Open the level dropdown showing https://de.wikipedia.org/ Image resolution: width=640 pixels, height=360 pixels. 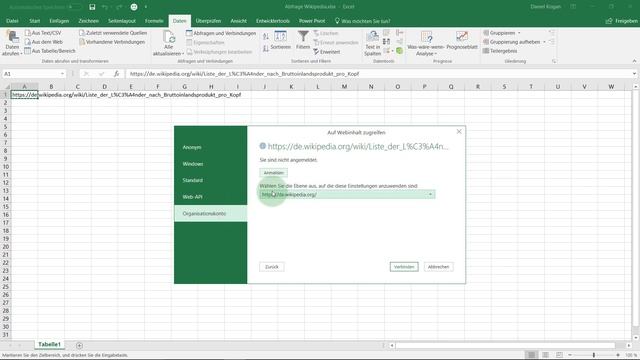347,195
